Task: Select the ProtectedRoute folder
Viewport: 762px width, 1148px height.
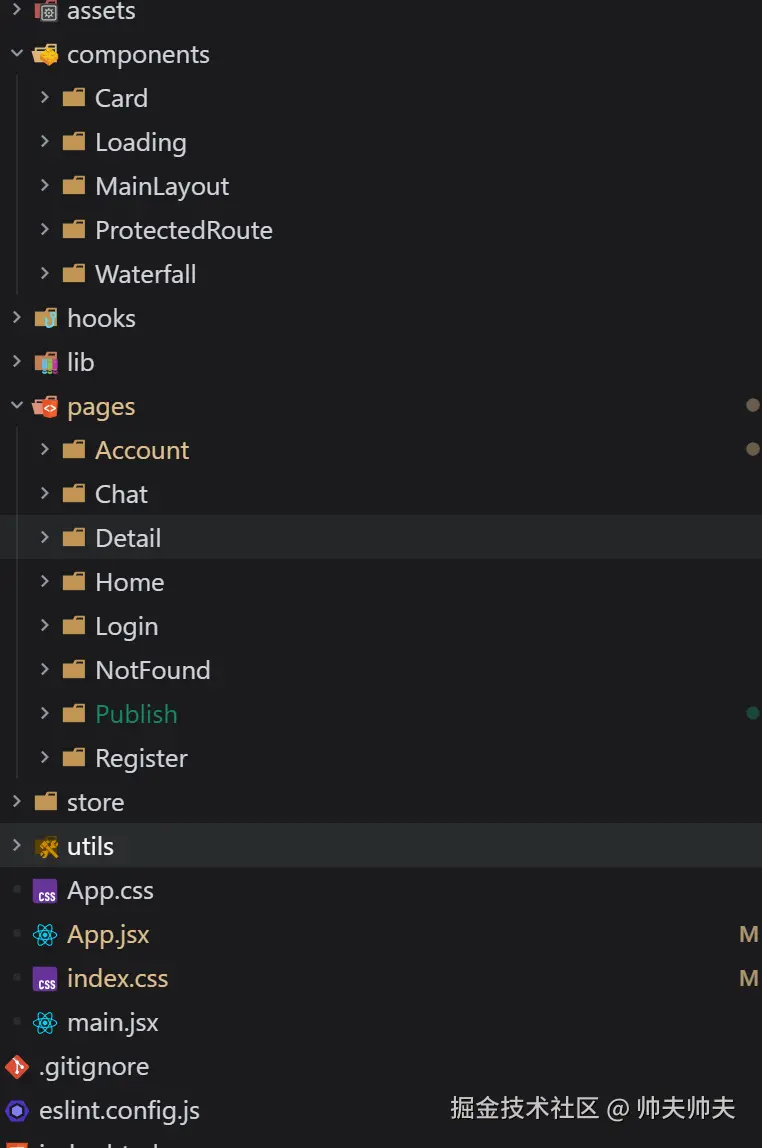Action: pos(183,230)
